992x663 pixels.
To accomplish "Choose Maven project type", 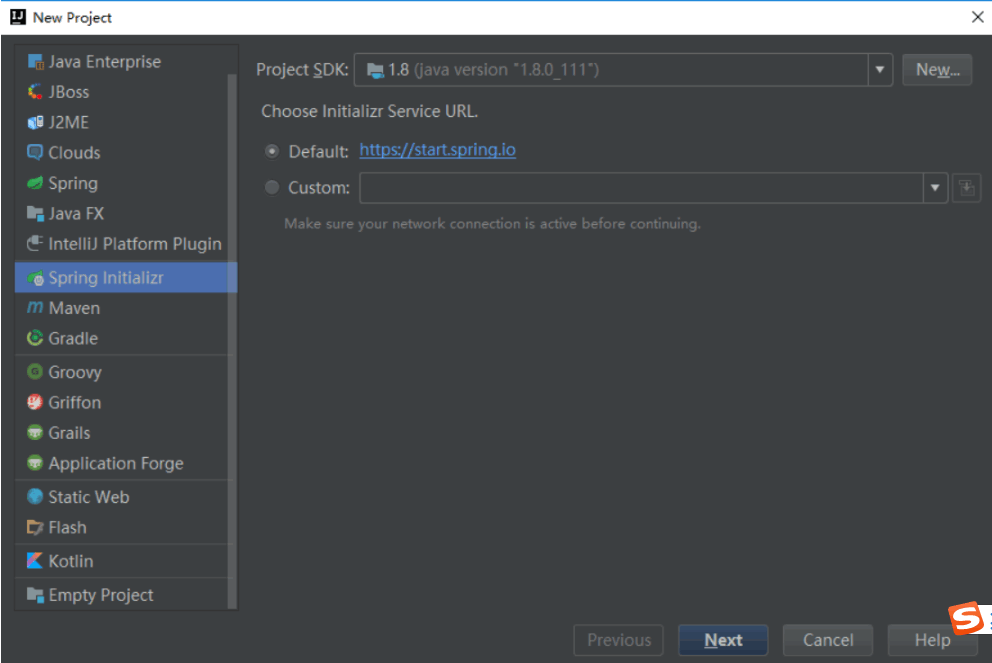I will coord(126,308).
